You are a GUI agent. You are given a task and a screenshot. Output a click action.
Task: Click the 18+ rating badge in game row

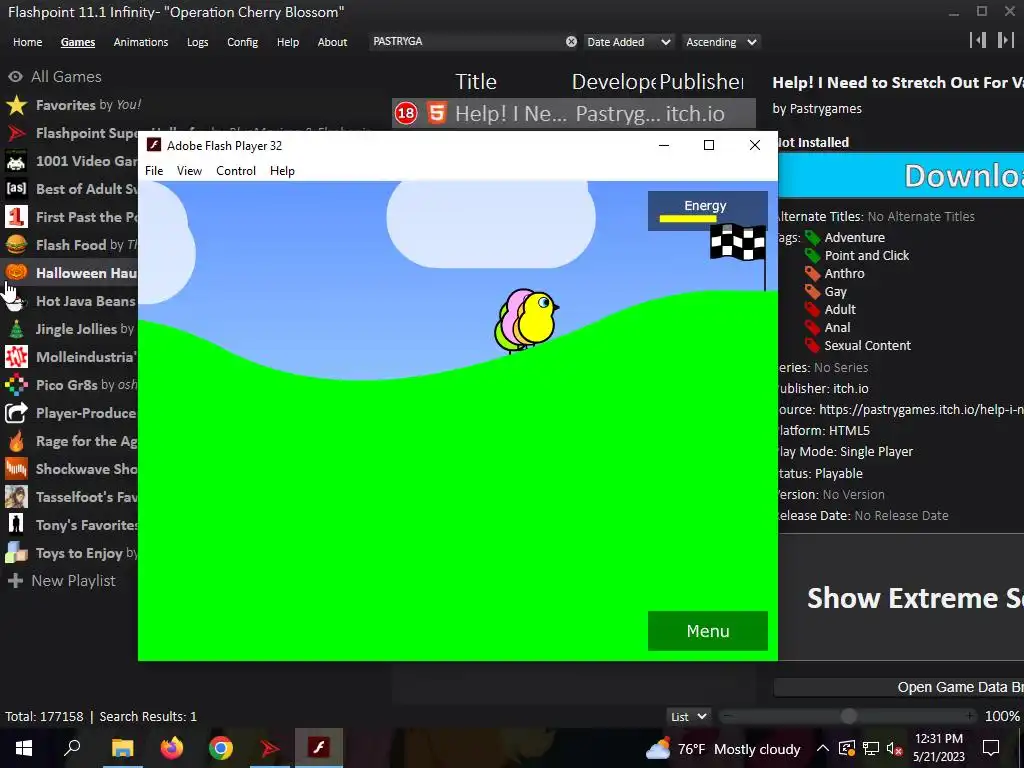pos(406,114)
